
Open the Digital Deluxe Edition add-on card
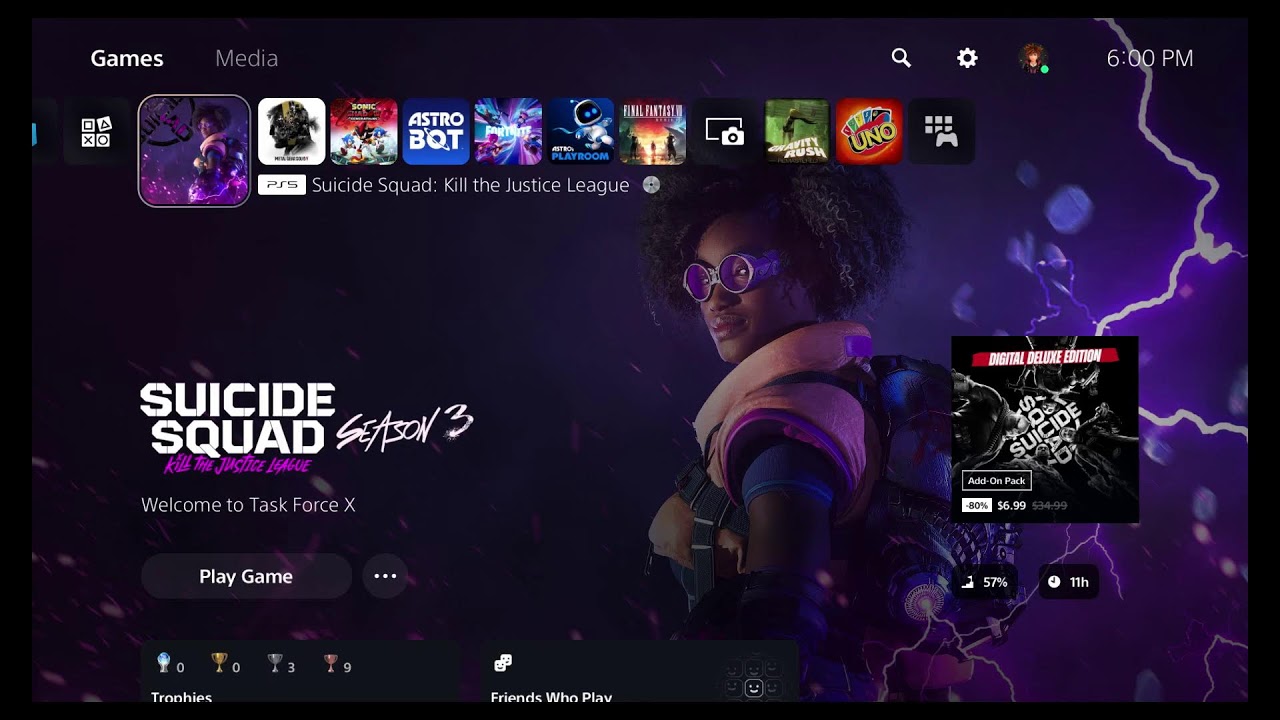click(x=1044, y=429)
